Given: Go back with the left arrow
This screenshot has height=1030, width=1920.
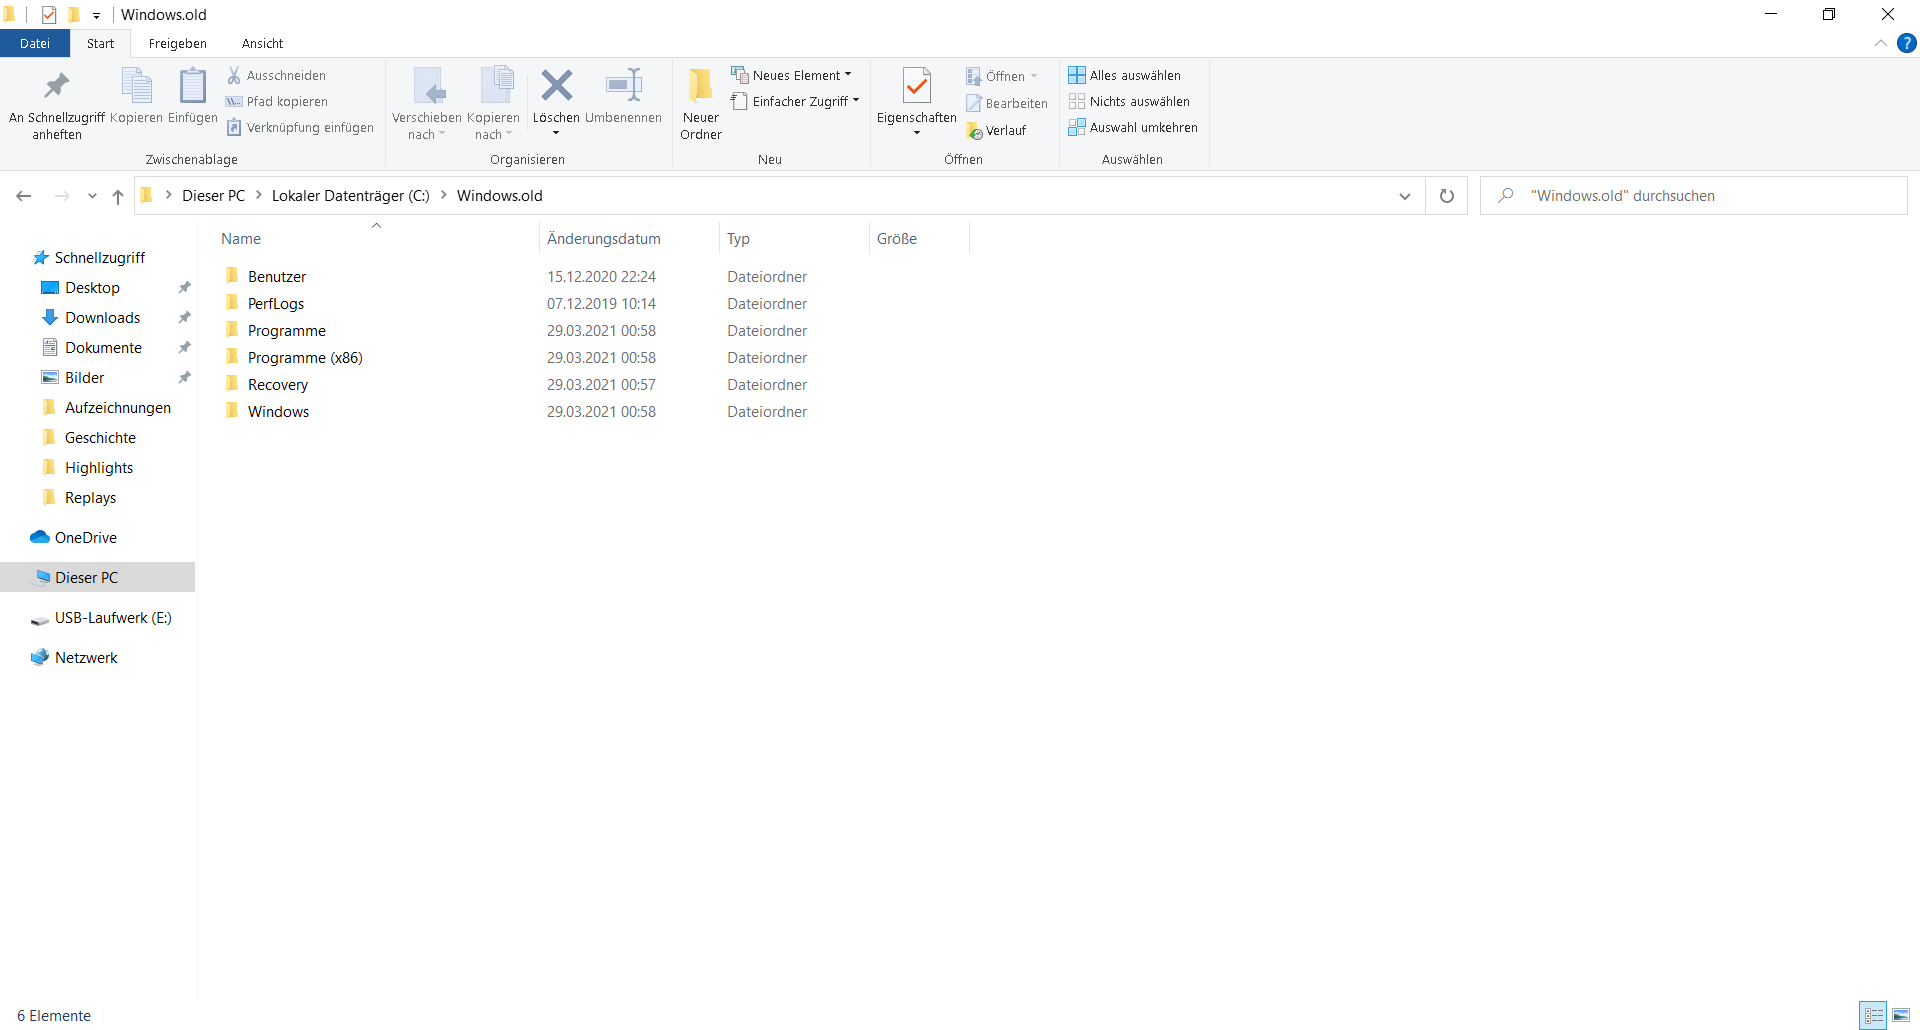Looking at the screenshot, I should click(x=24, y=196).
